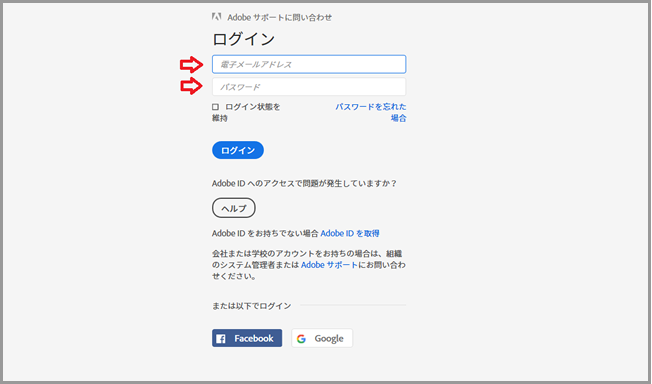Open the Adobe ID を取得 link
The image size is (652, 384).
pos(350,233)
